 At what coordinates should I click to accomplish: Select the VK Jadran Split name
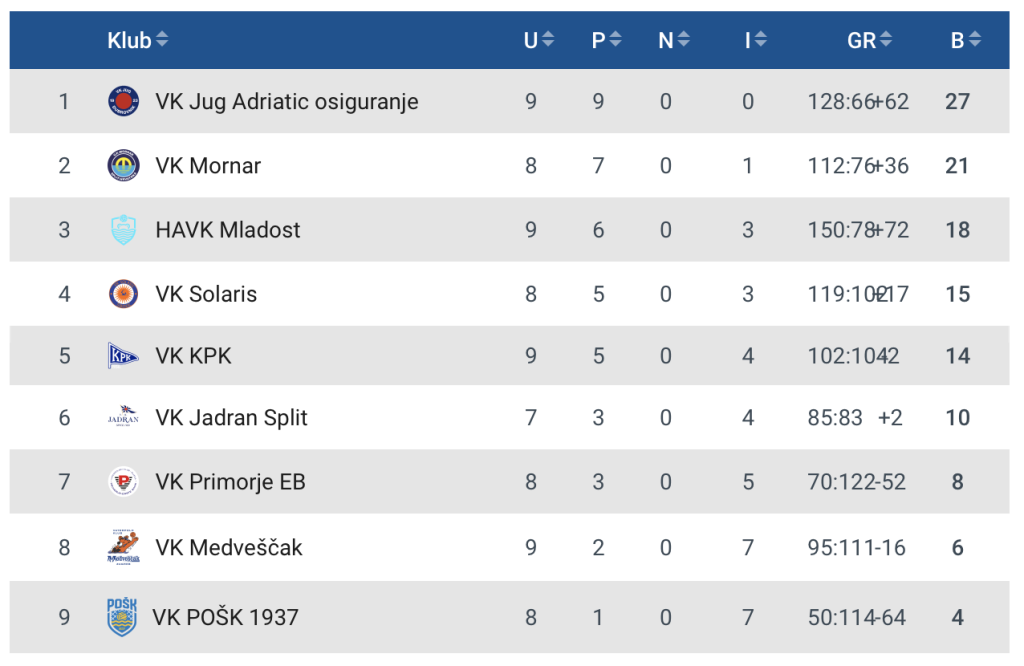231,418
